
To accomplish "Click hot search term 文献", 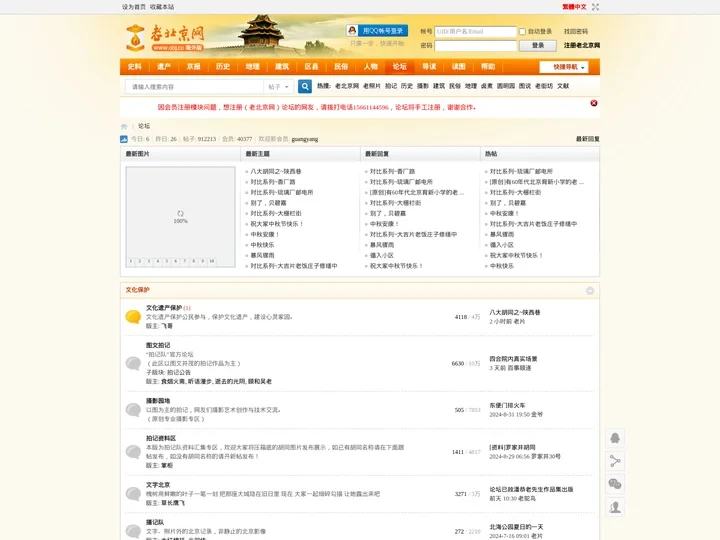I will [563, 86].
